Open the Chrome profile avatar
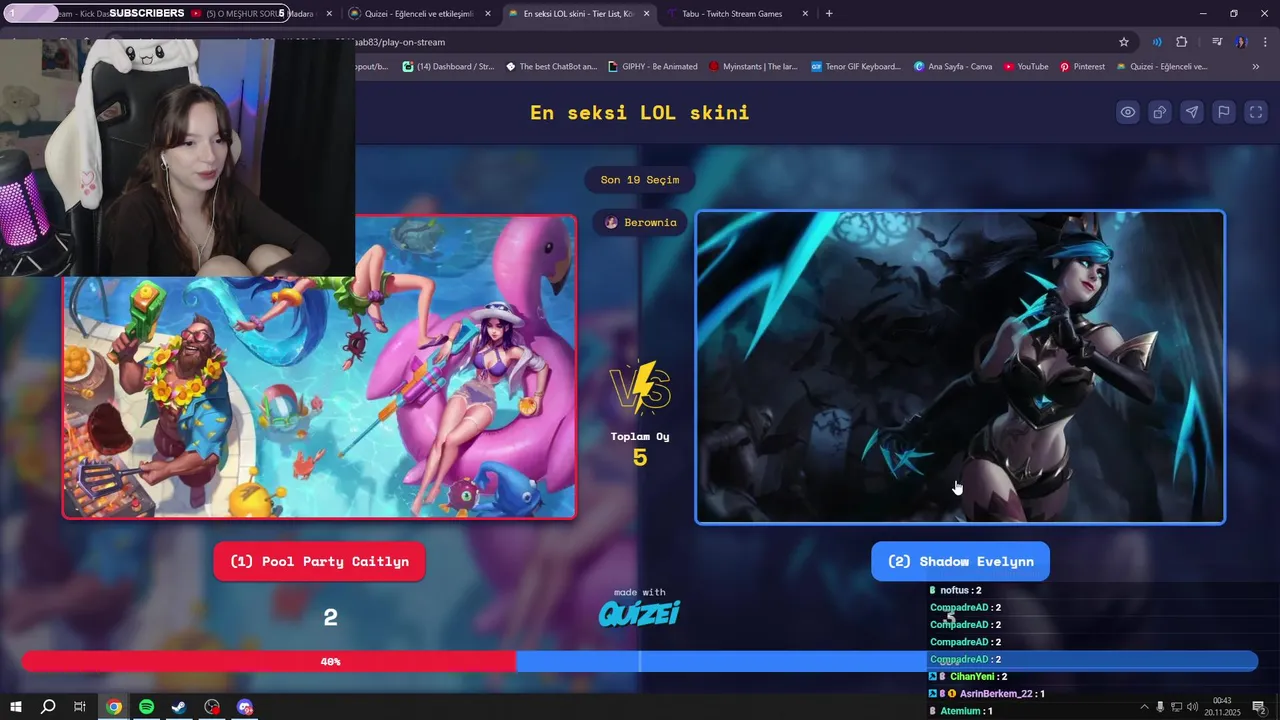Viewport: 1280px width, 720px height. (x=1241, y=42)
